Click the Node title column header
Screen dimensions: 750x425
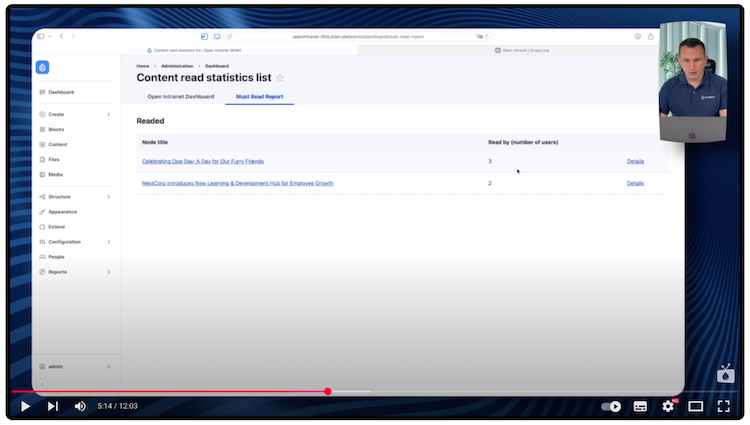(x=154, y=142)
